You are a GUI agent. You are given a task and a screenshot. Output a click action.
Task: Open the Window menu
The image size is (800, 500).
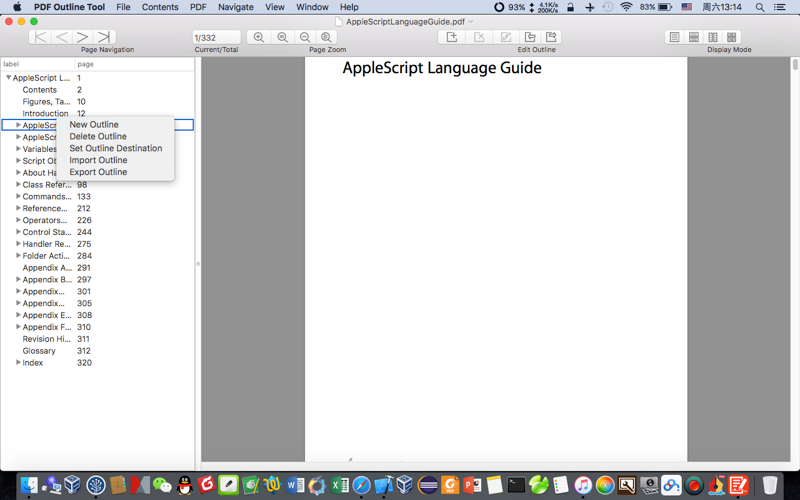[312, 7]
